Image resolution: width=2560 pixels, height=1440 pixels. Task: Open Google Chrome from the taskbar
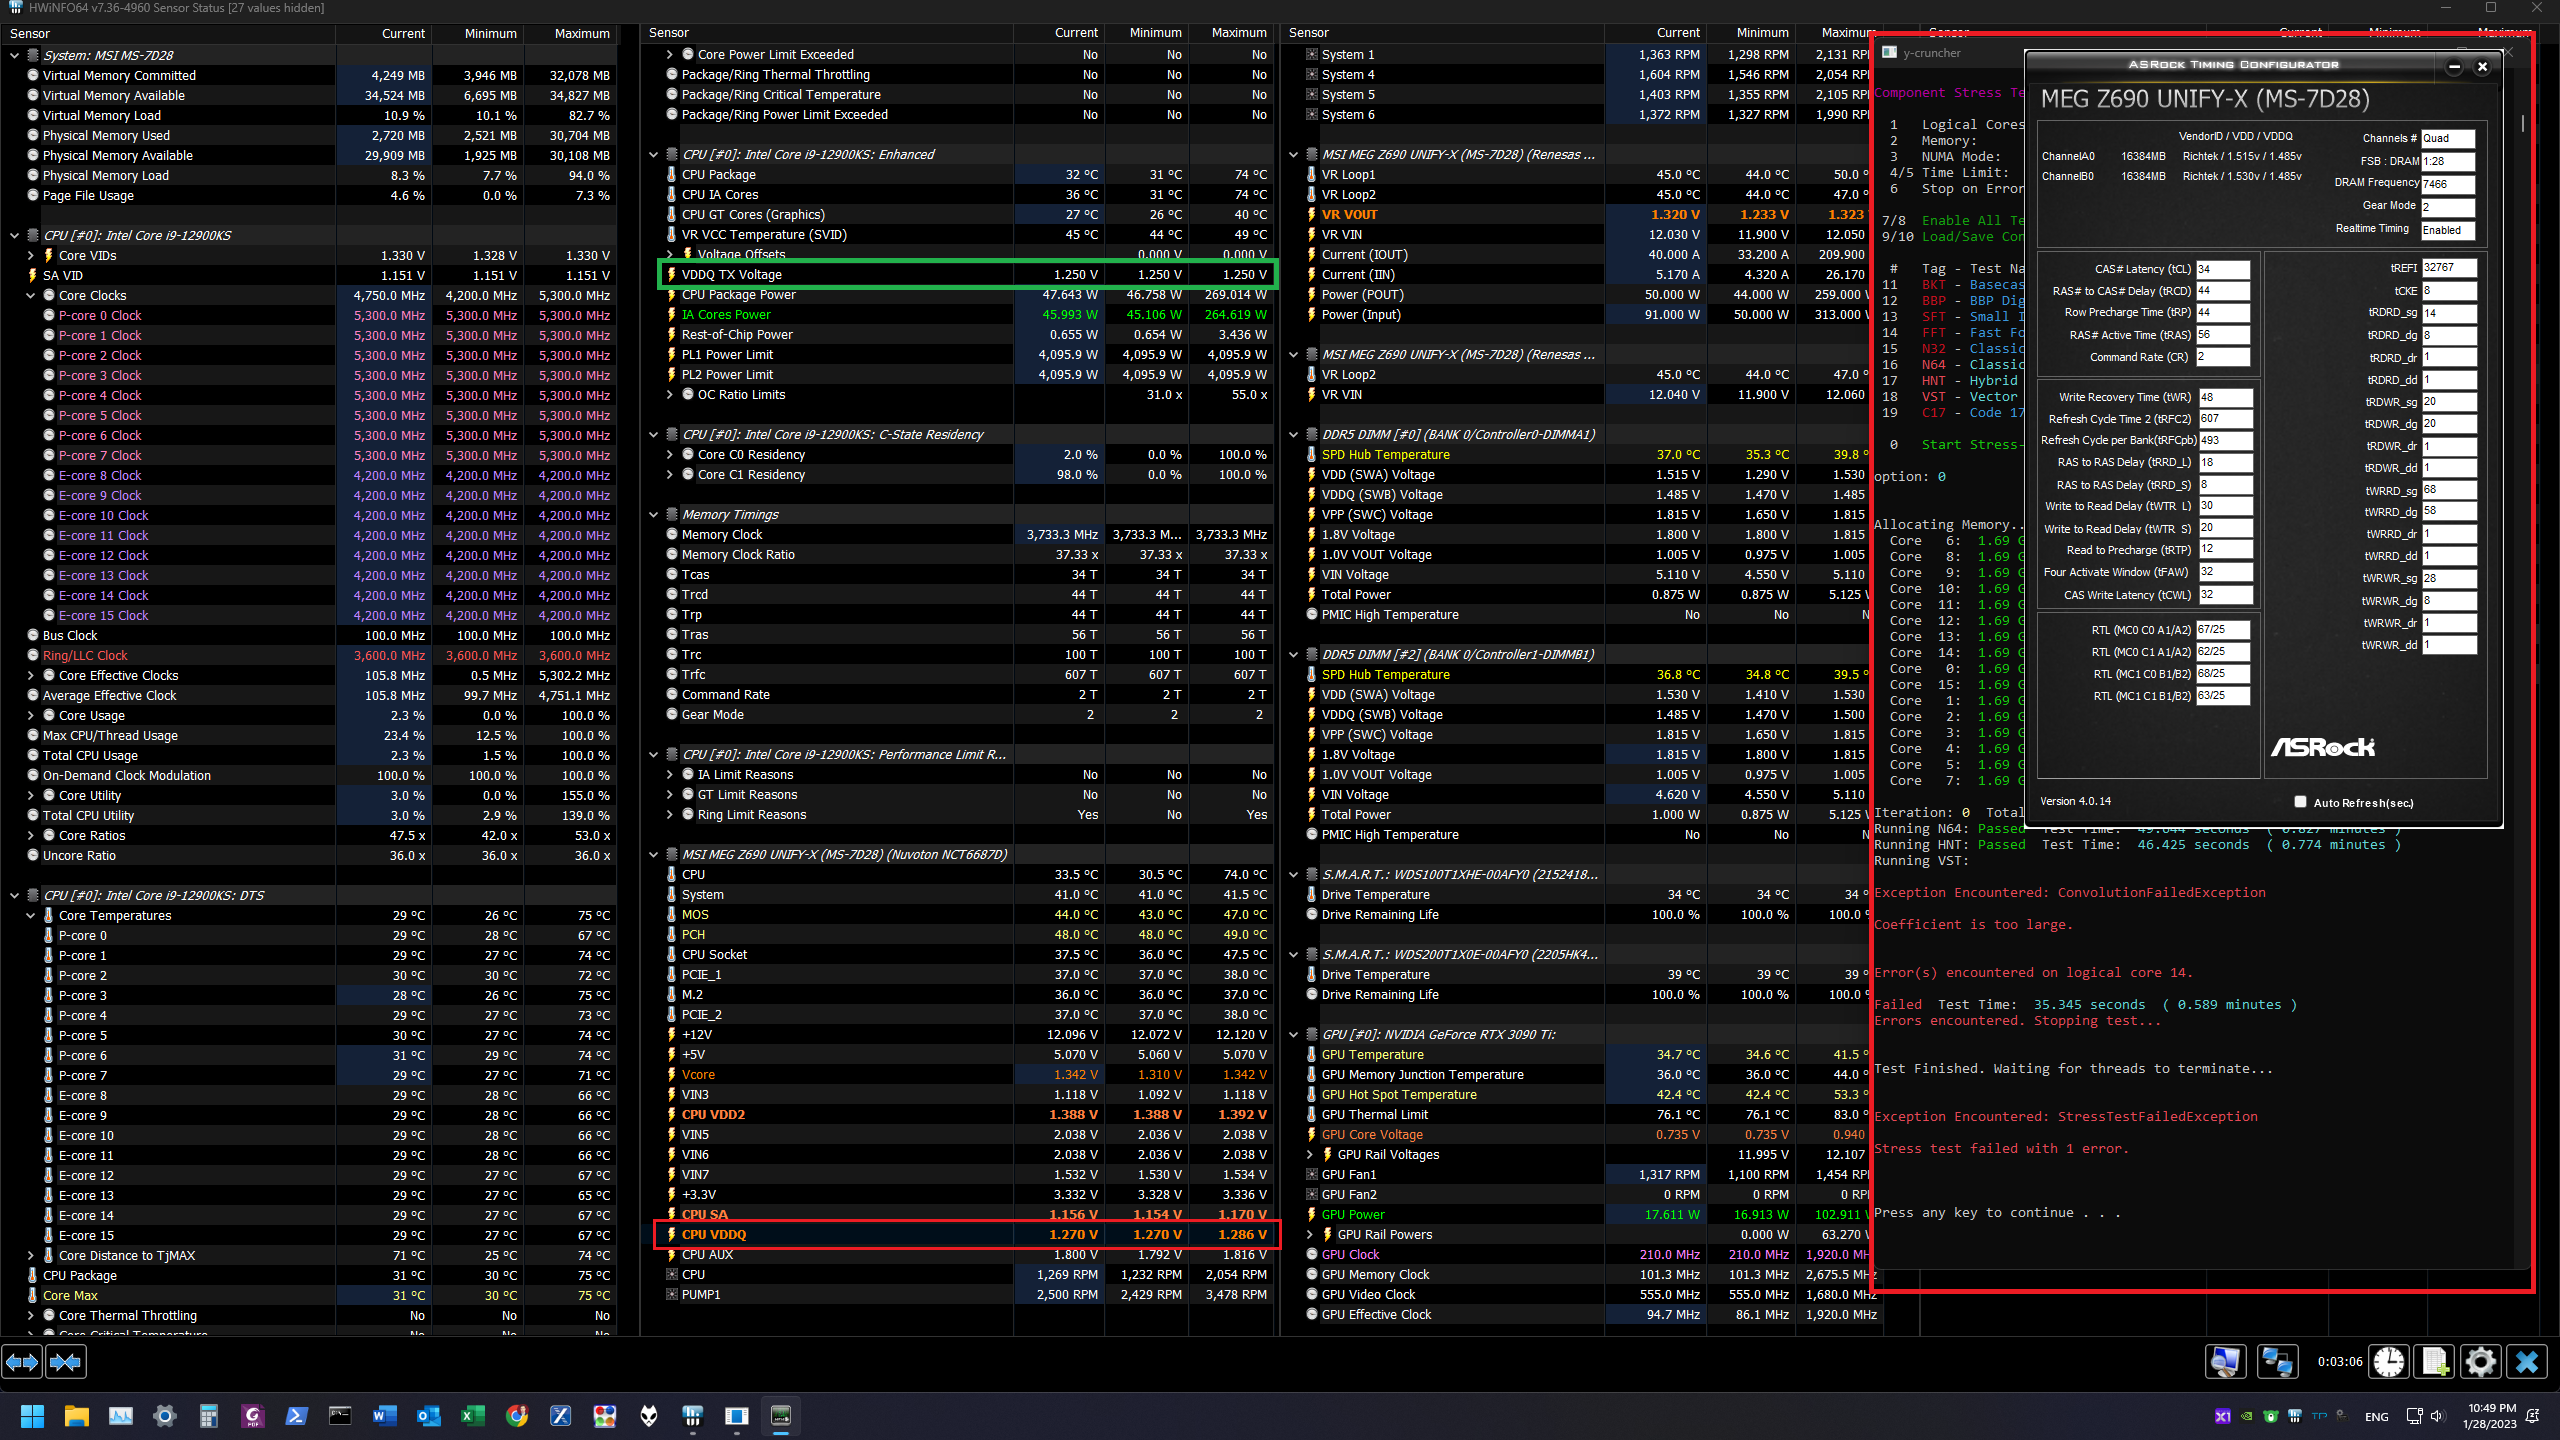517,1416
